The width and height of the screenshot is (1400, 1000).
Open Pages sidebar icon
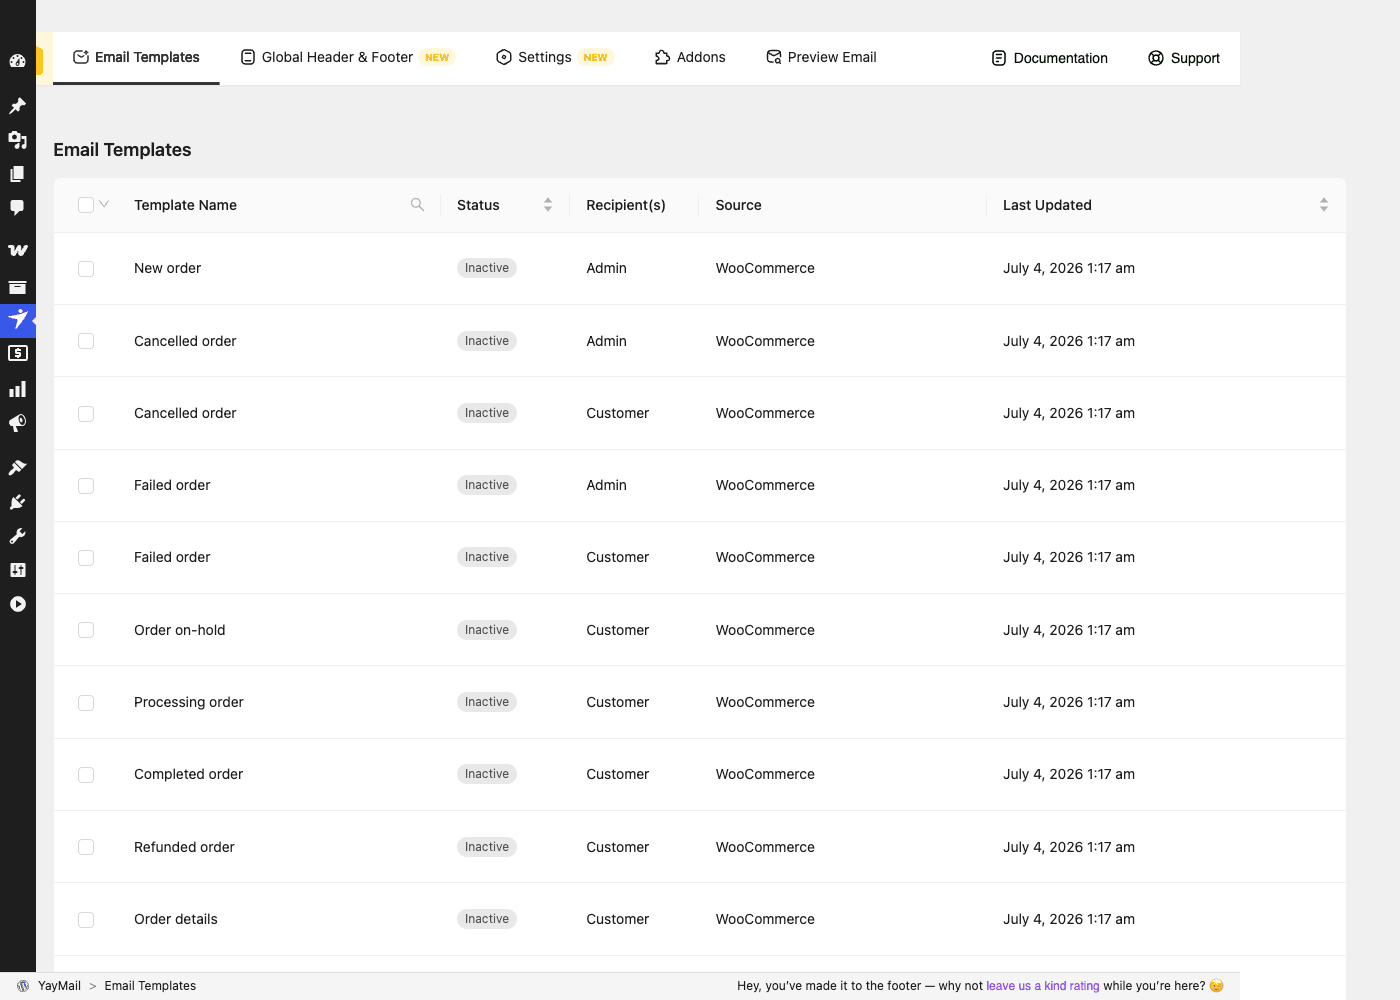[17, 174]
